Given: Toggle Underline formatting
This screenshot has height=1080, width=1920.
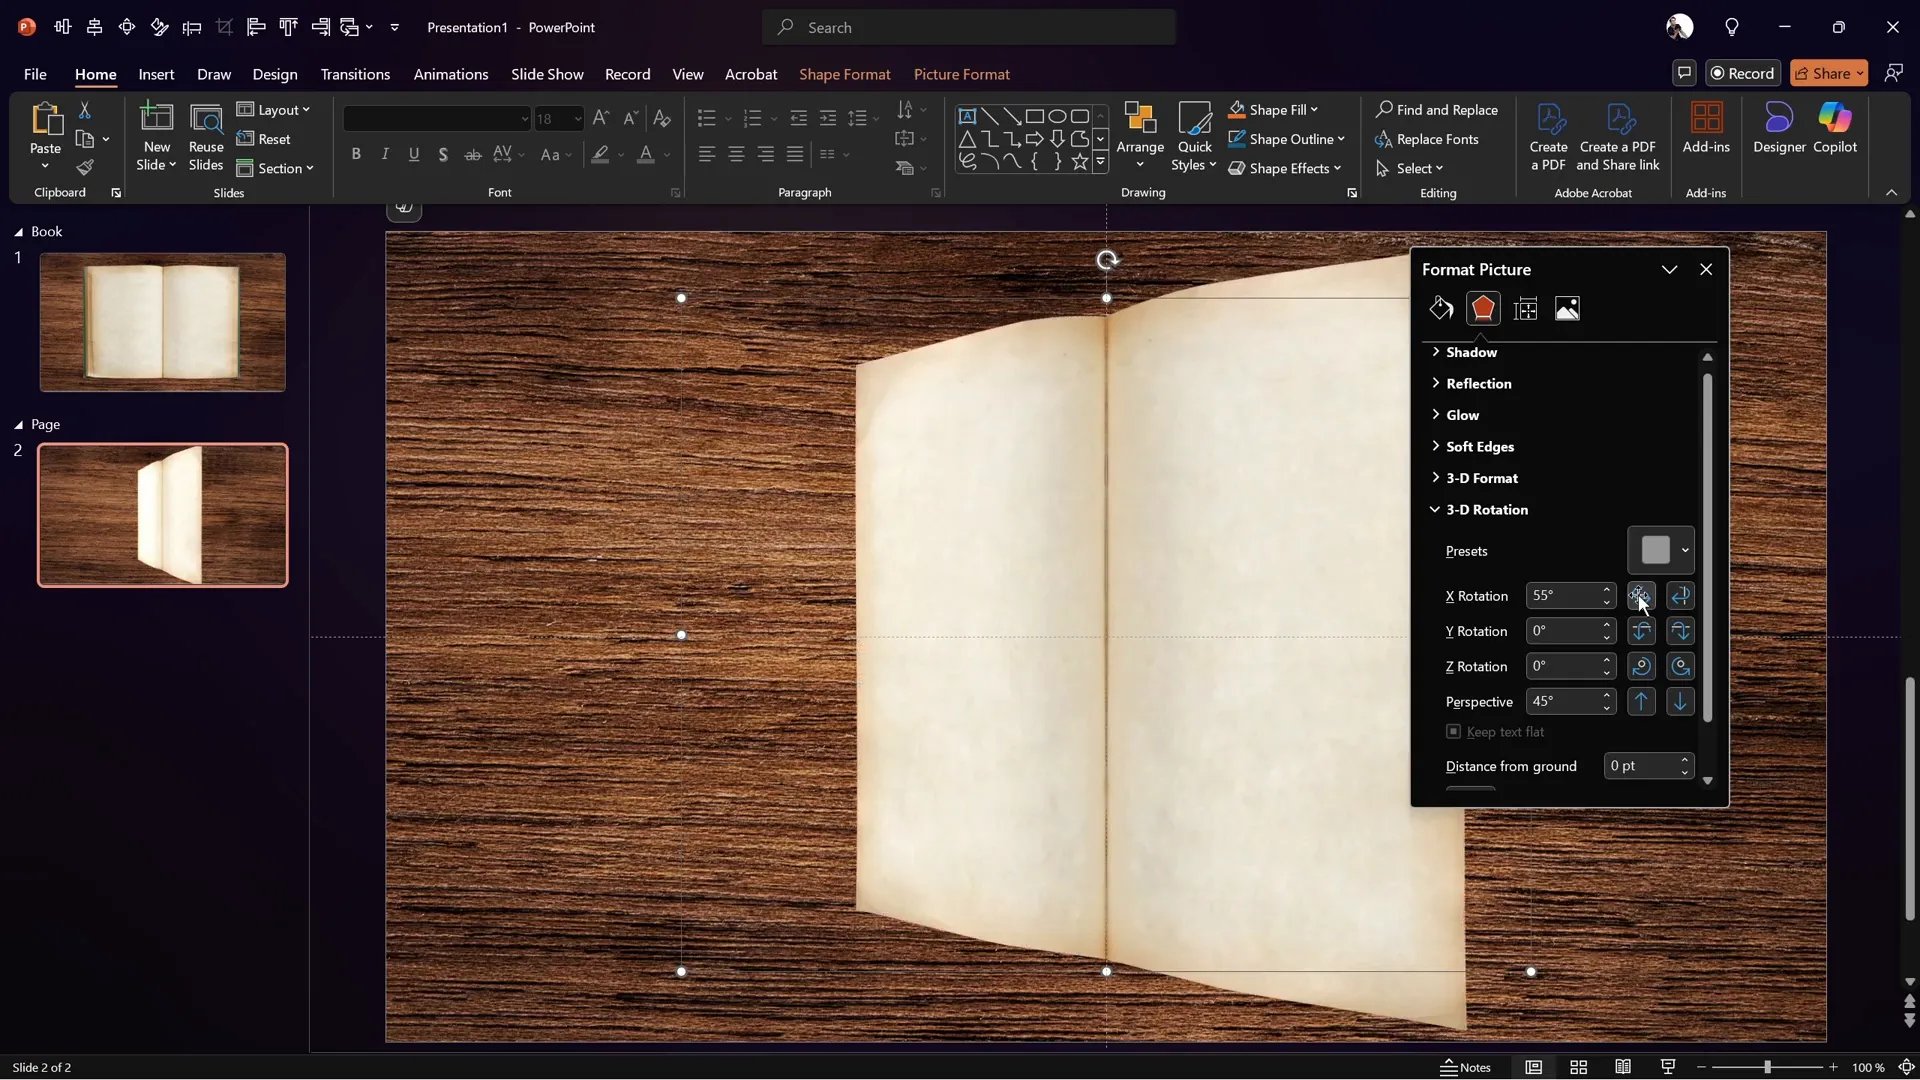Looking at the screenshot, I should click(414, 154).
